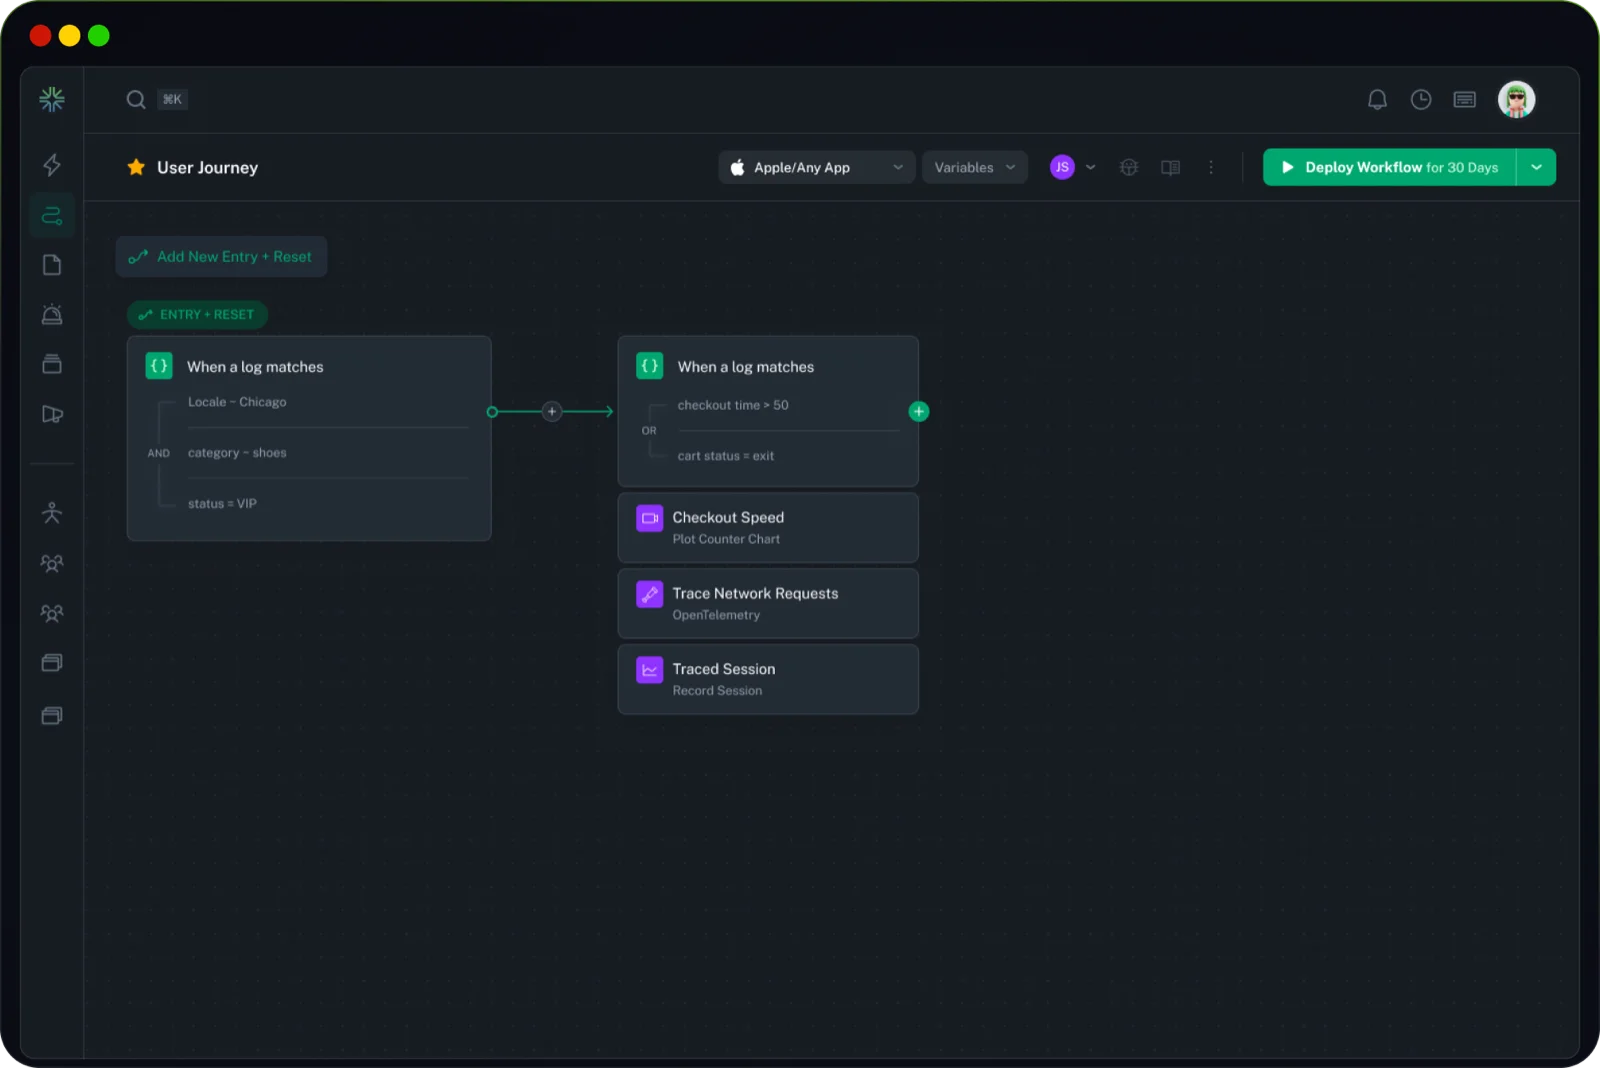Expand the Variables dropdown

(x=974, y=168)
